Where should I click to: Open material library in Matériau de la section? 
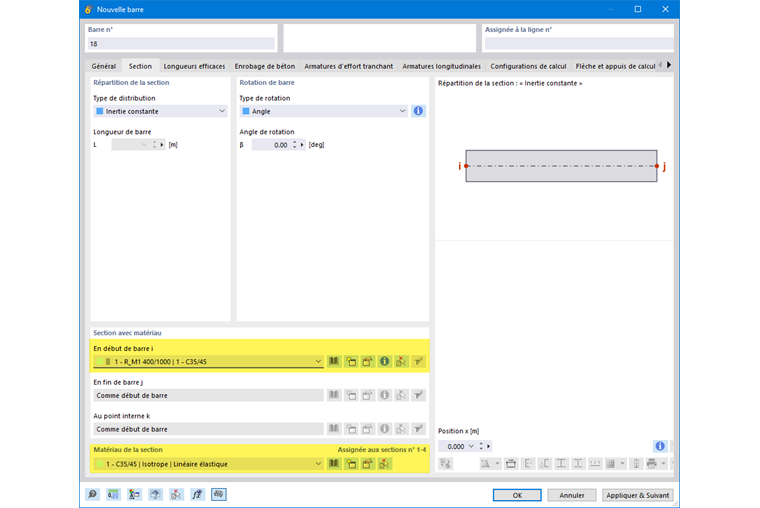[334, 464]
